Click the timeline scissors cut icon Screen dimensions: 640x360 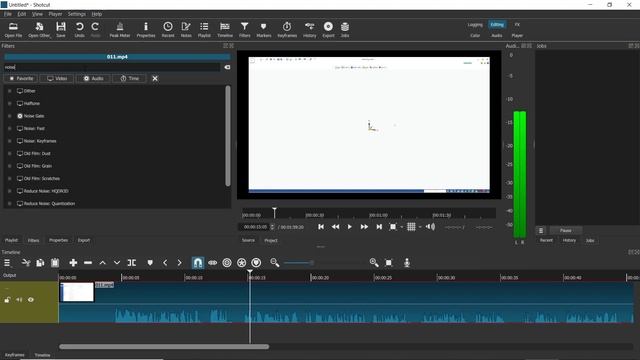coord(26,262)
